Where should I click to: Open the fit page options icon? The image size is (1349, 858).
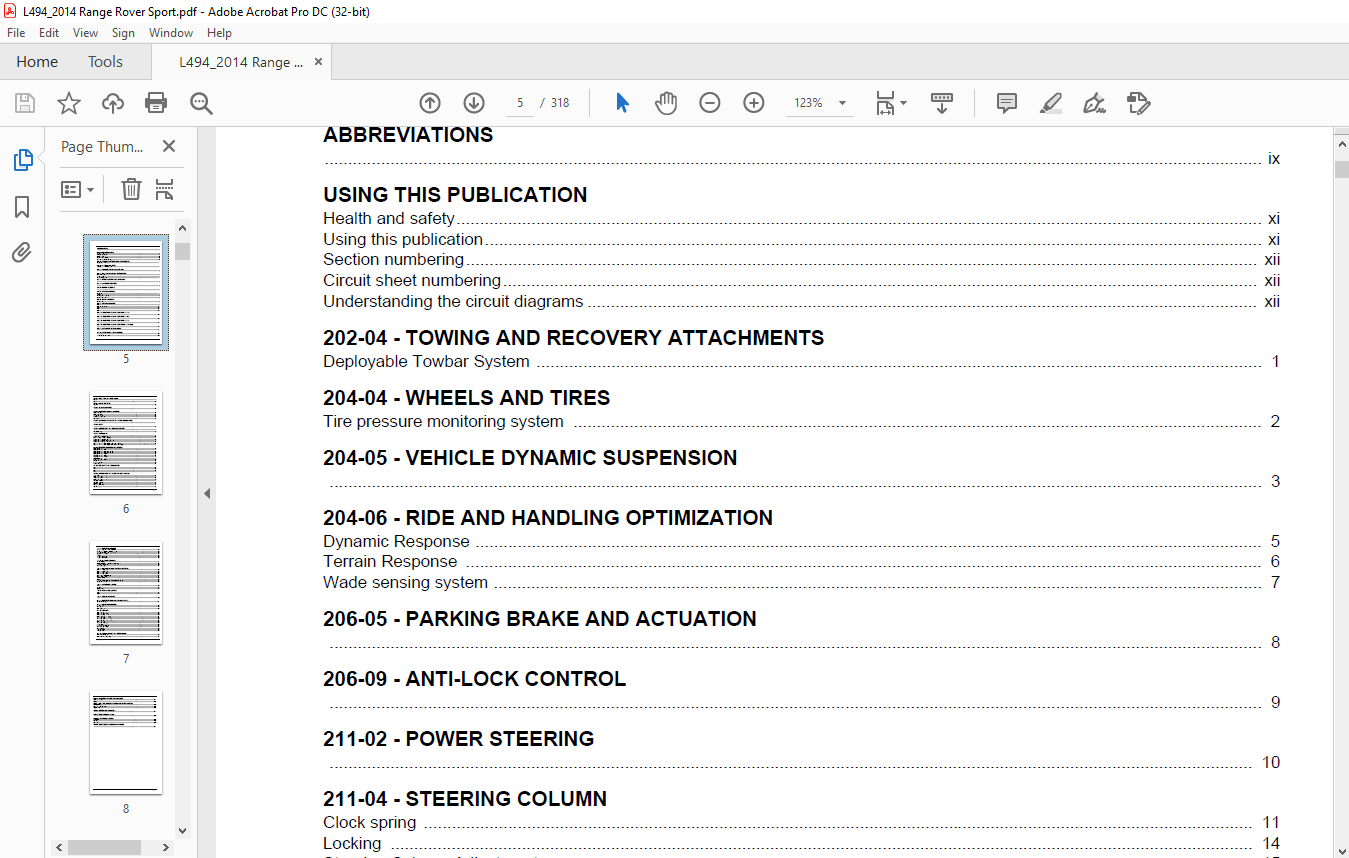coord(890,103)
